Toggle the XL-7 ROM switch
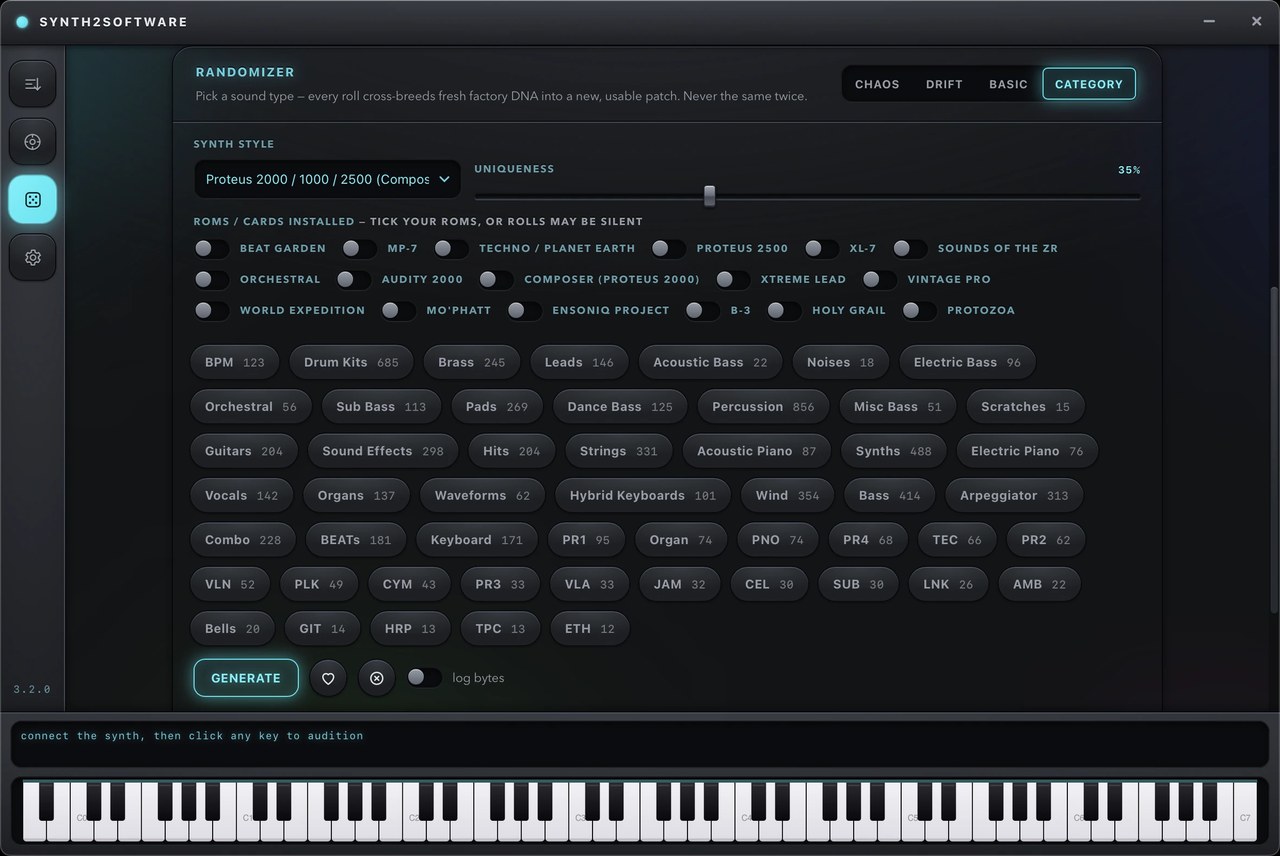The image size is (1280, 856). click(821, 248)
